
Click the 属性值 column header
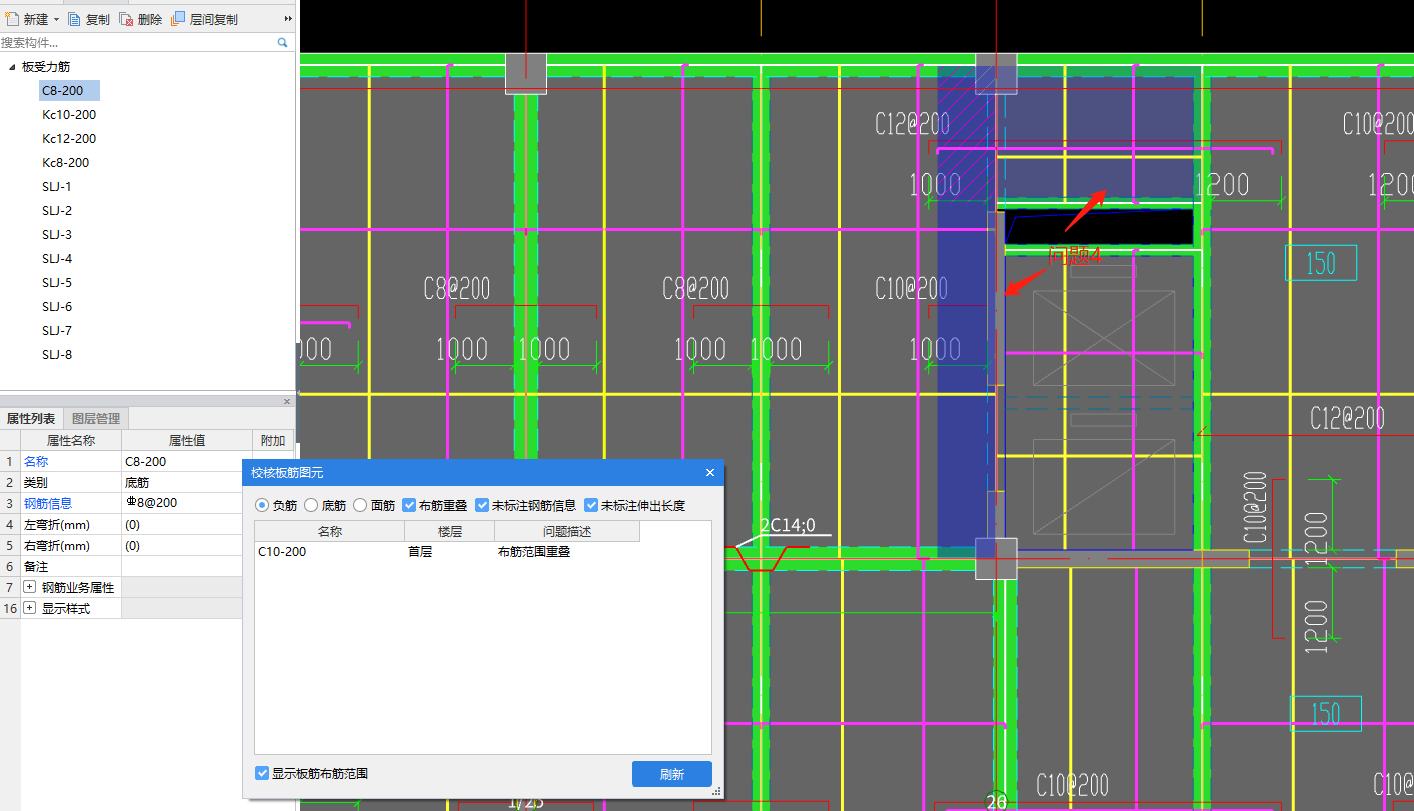(x=186, y=441)
